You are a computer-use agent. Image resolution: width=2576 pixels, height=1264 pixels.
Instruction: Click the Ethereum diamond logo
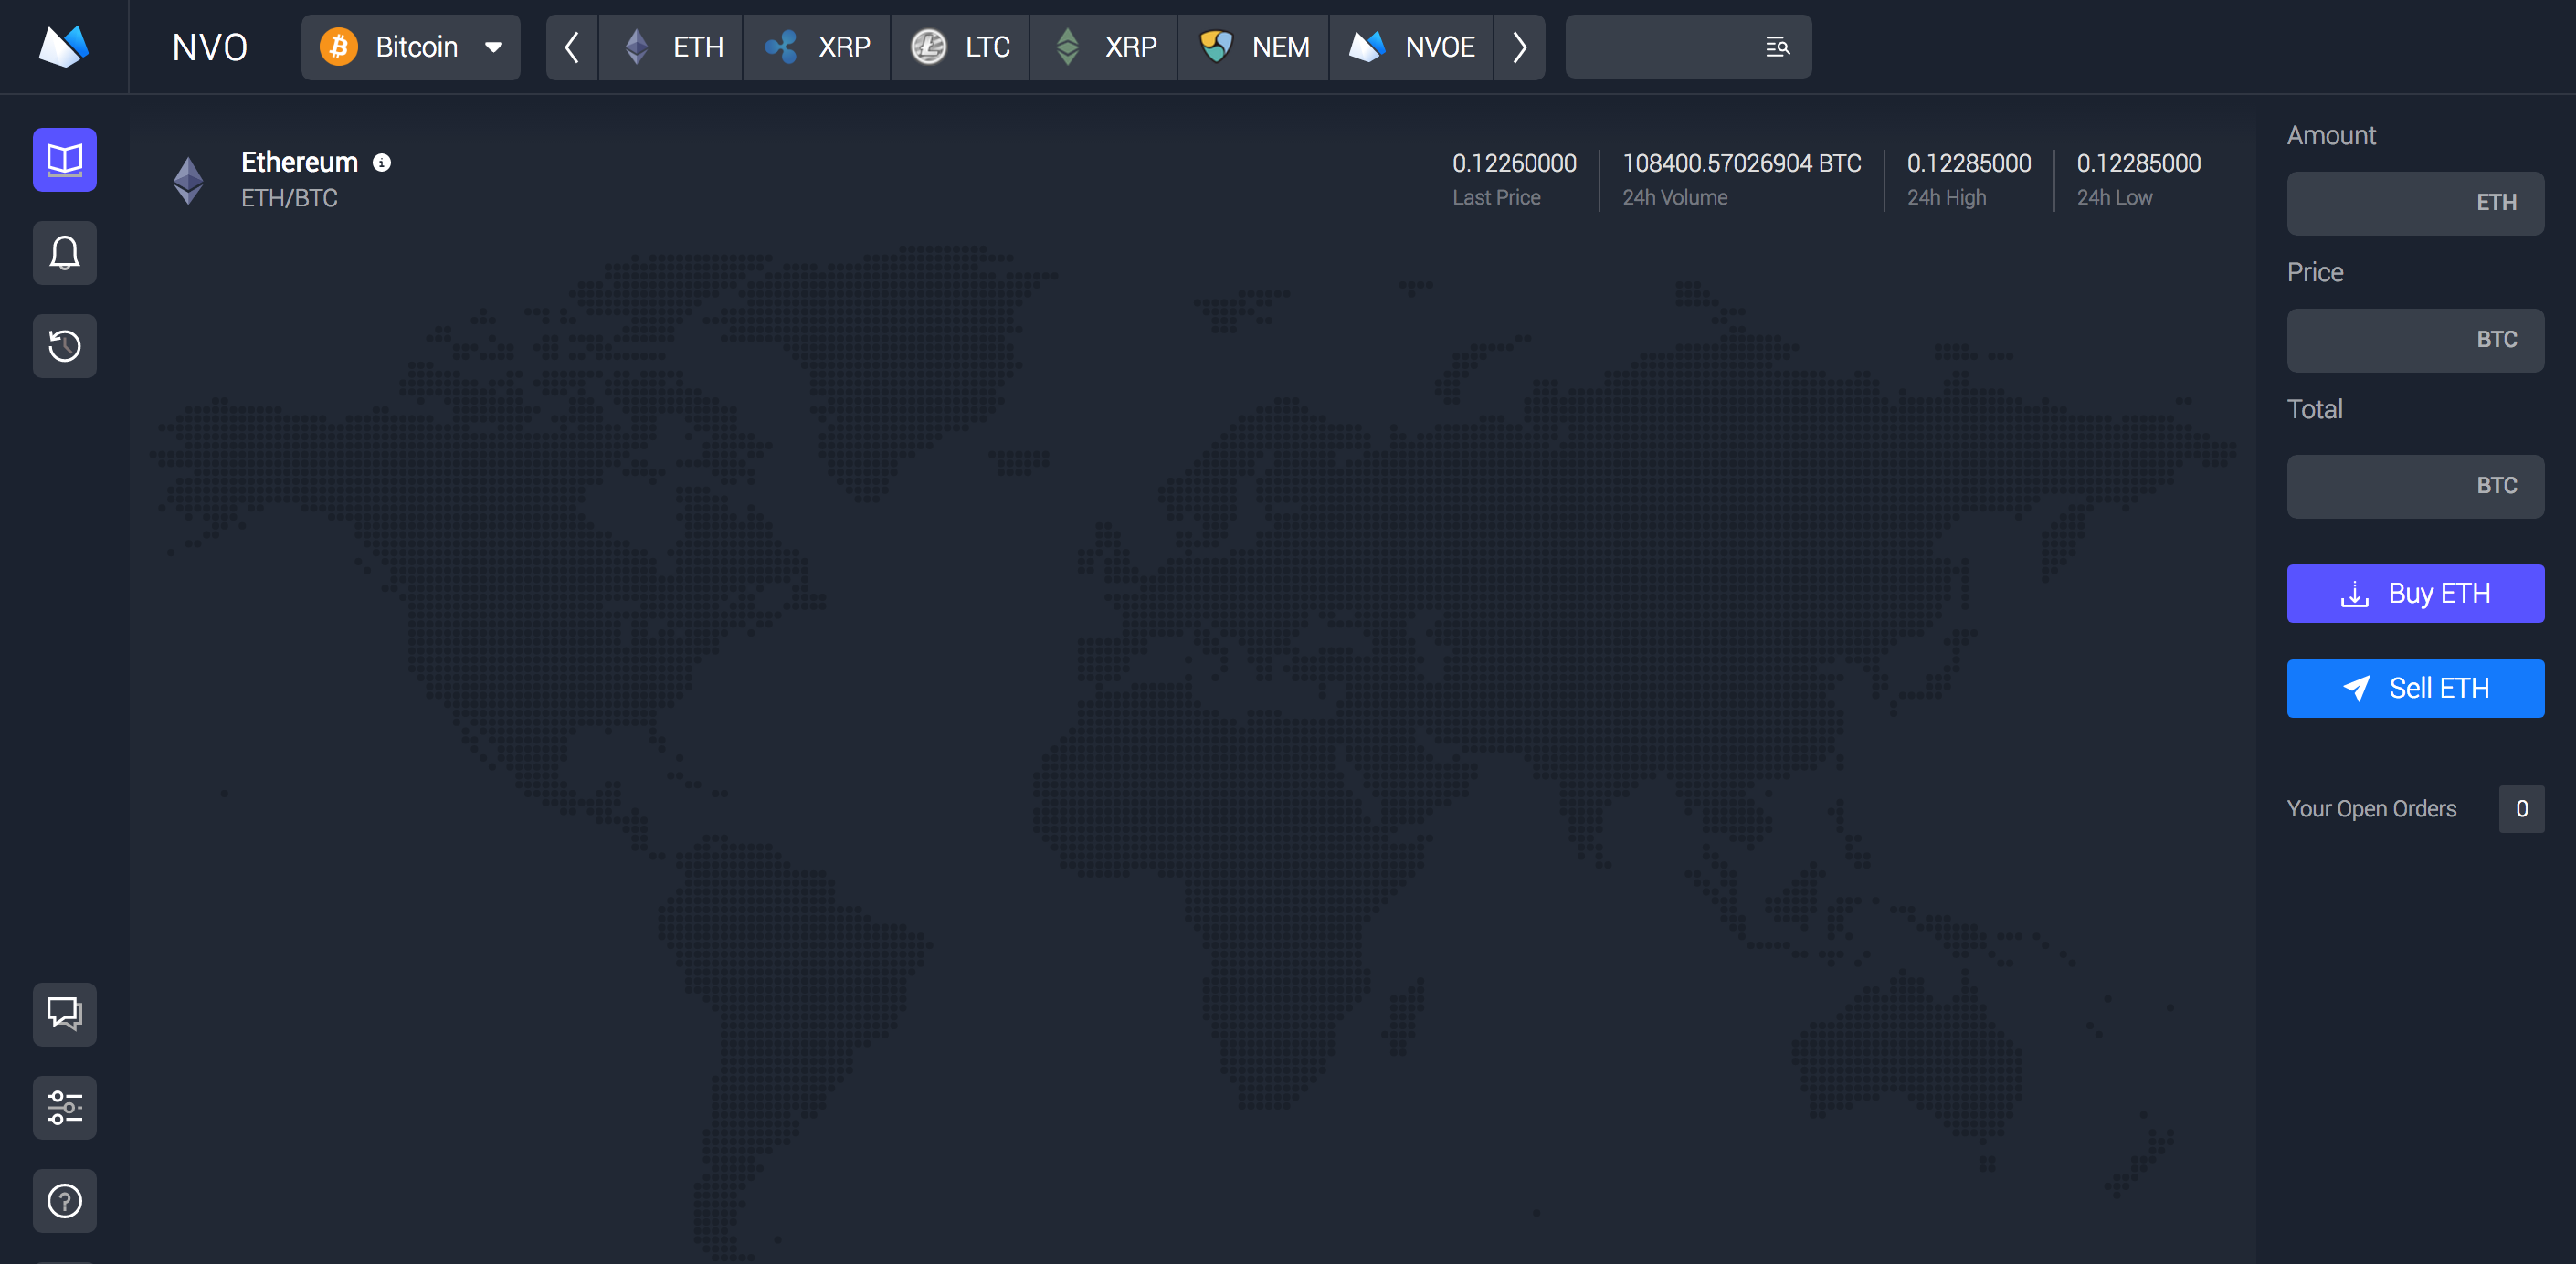pos(188,180)
